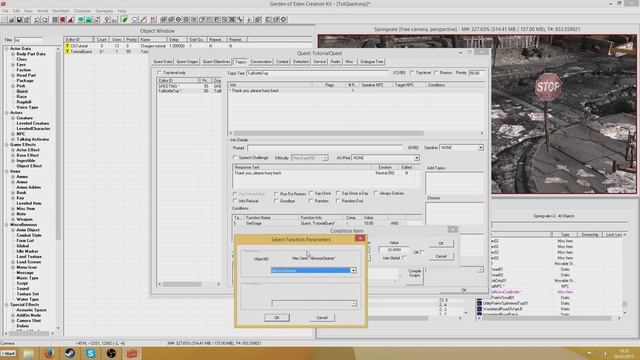Click the red triangle toolbar icon
The image size is (640, 360).
tap(71, 19)
